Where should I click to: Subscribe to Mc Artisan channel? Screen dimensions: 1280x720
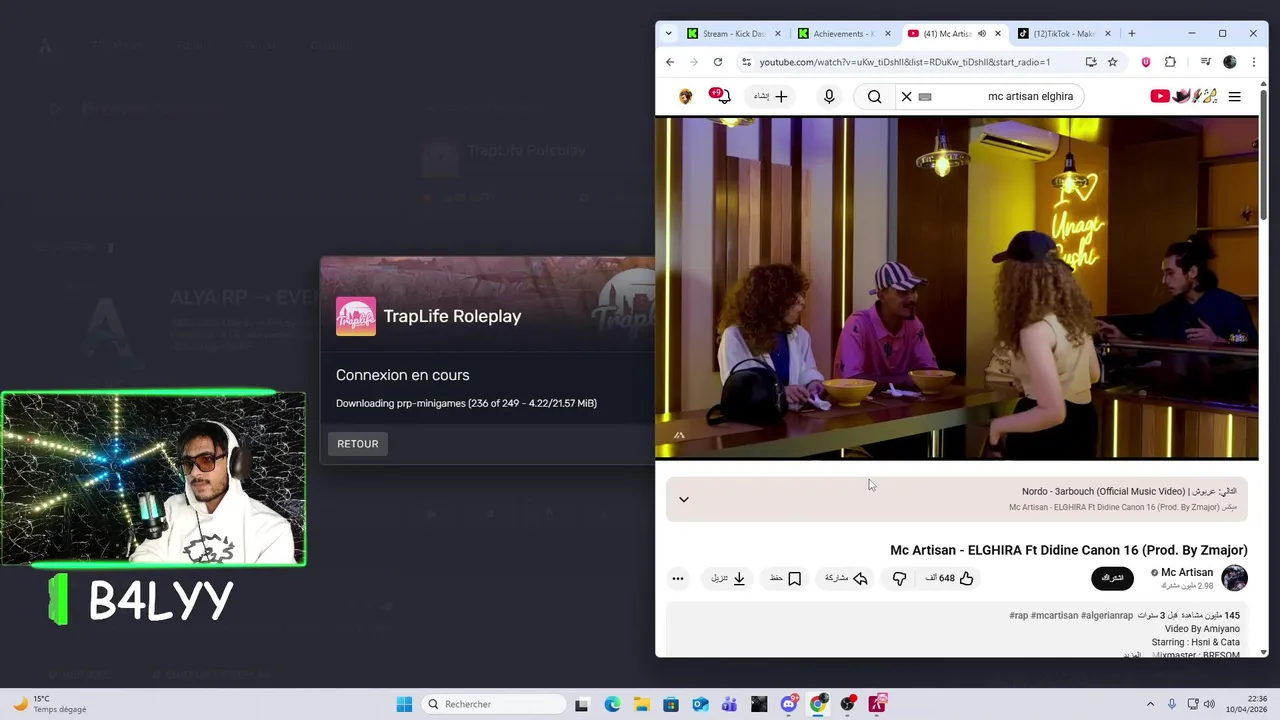pyautogui.click(x=1113, y=578)
